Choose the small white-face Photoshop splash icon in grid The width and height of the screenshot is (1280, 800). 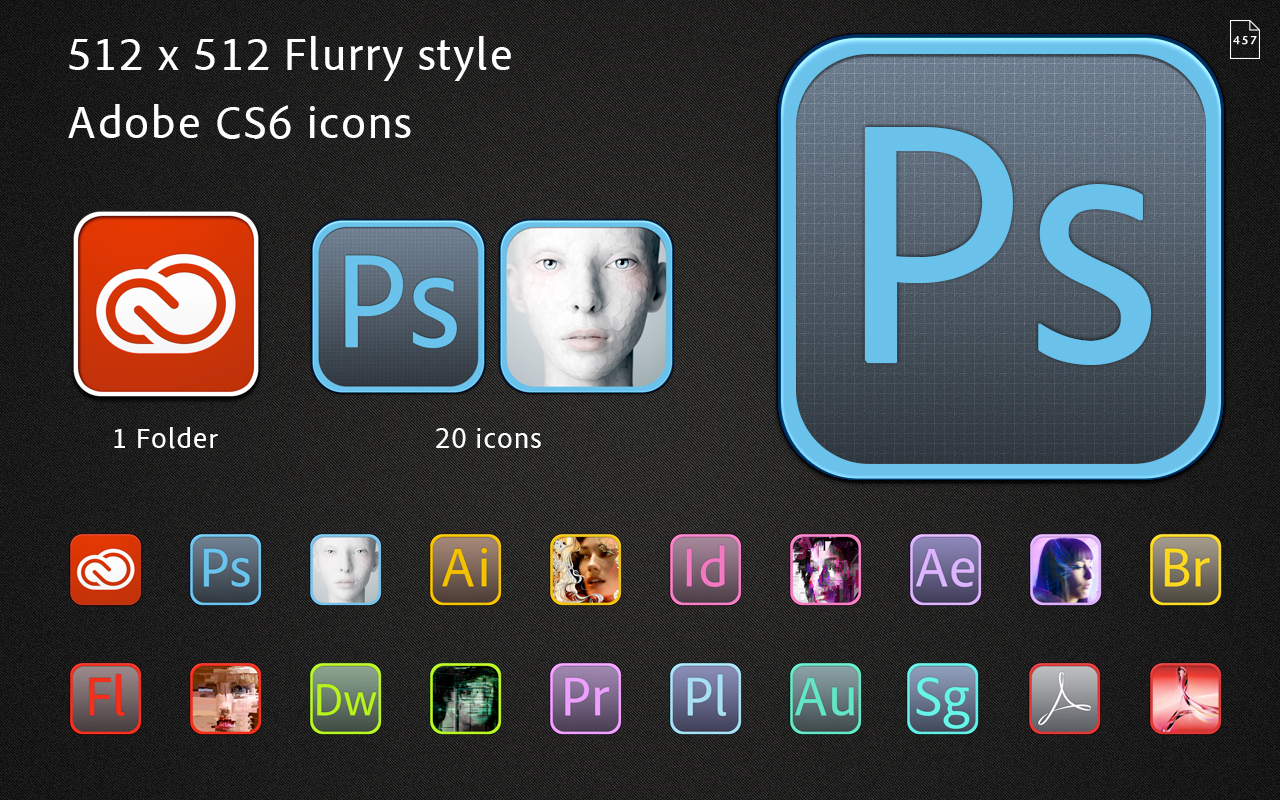(x=346, y=570)
